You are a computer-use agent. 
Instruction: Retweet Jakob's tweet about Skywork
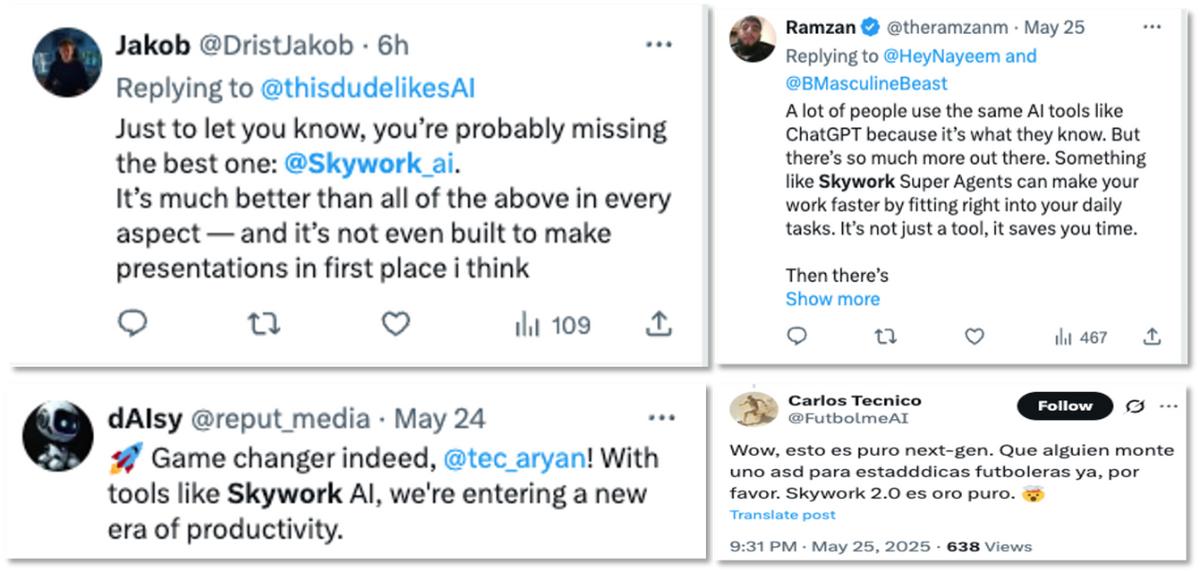(x=264, y=324)
